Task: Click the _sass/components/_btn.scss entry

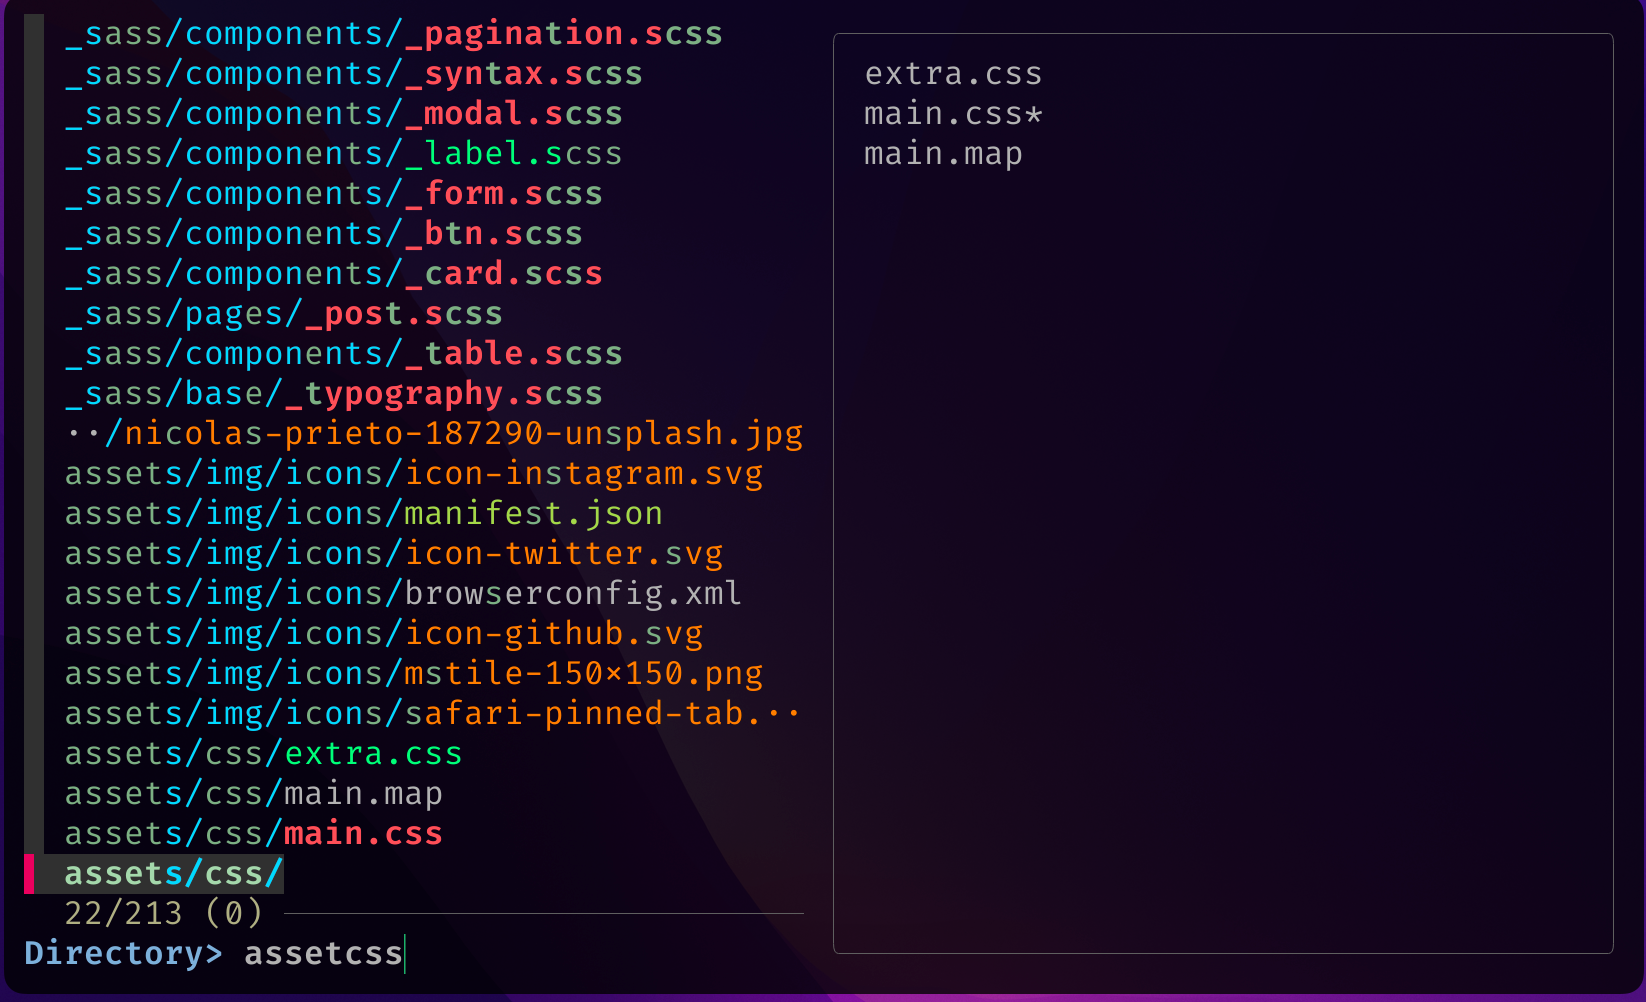Action: [x=323, y=234]
